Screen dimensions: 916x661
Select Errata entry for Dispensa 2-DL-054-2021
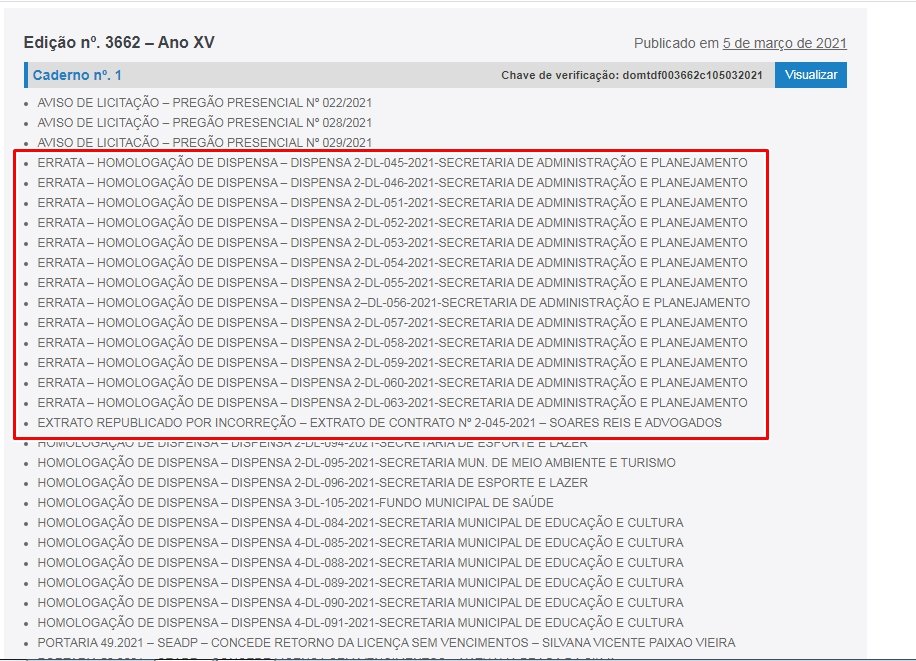tap(392, 263)
